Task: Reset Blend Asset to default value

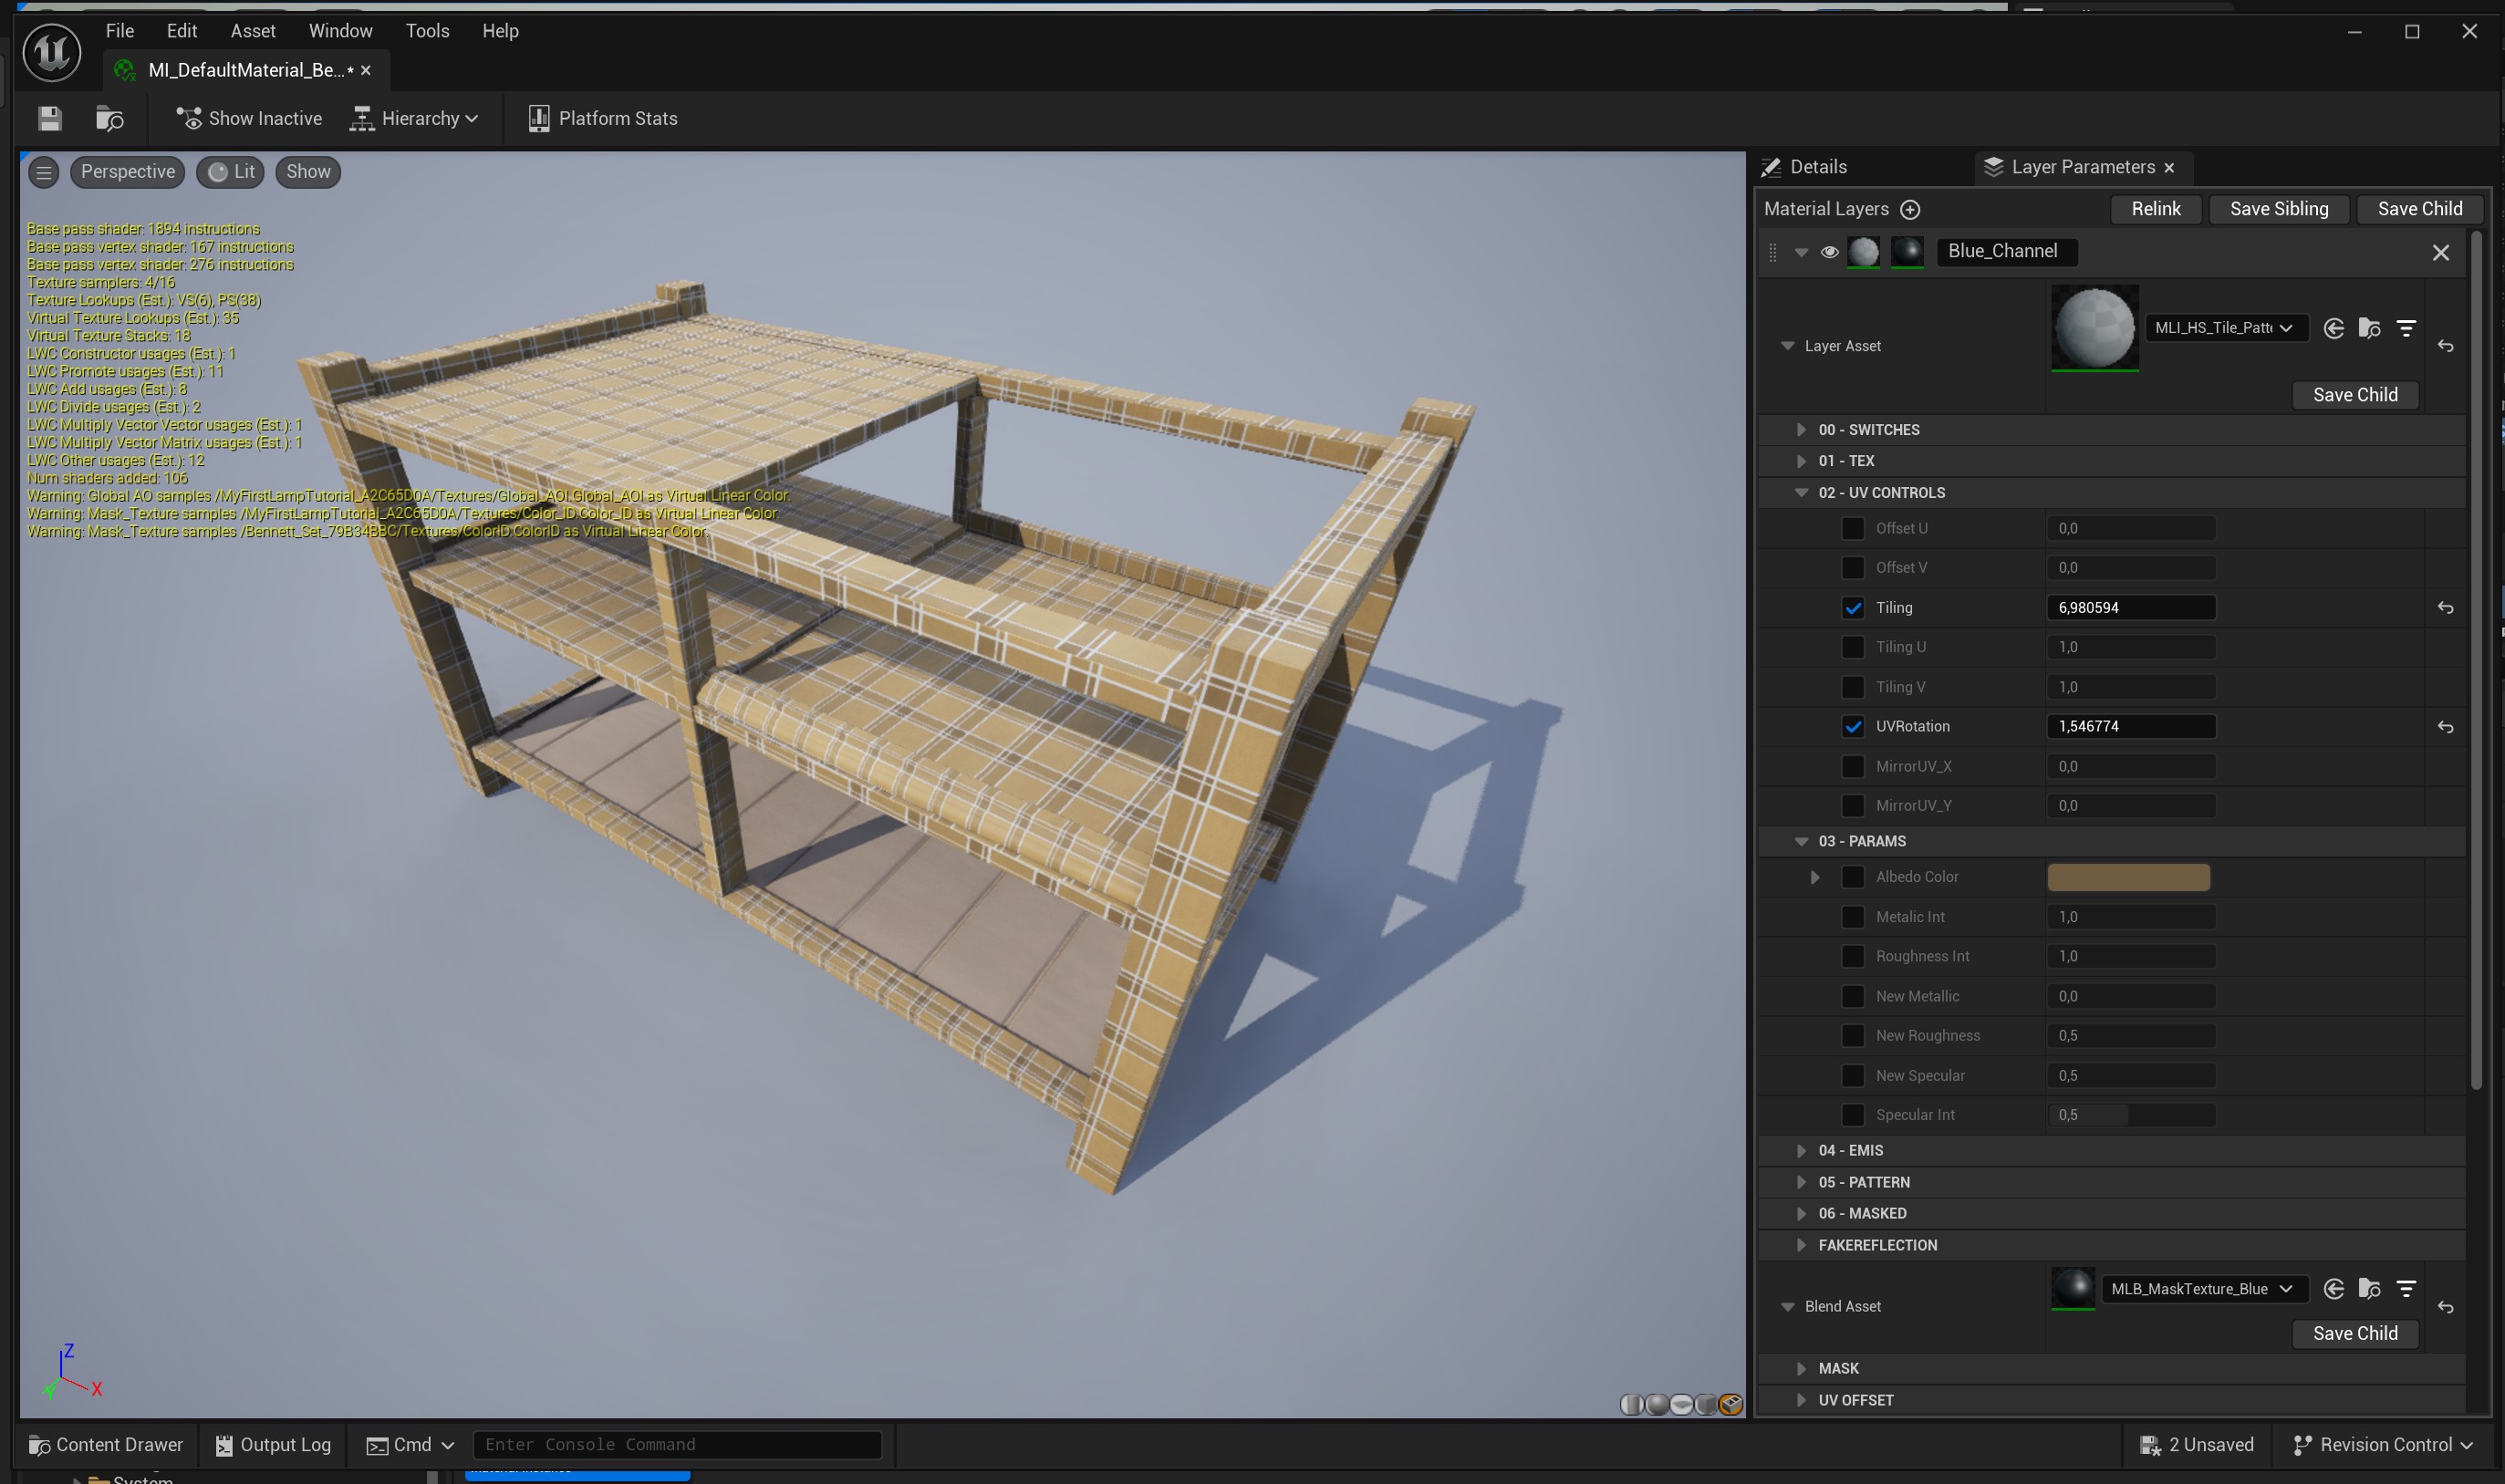Action: (x=2445, y=1307)
